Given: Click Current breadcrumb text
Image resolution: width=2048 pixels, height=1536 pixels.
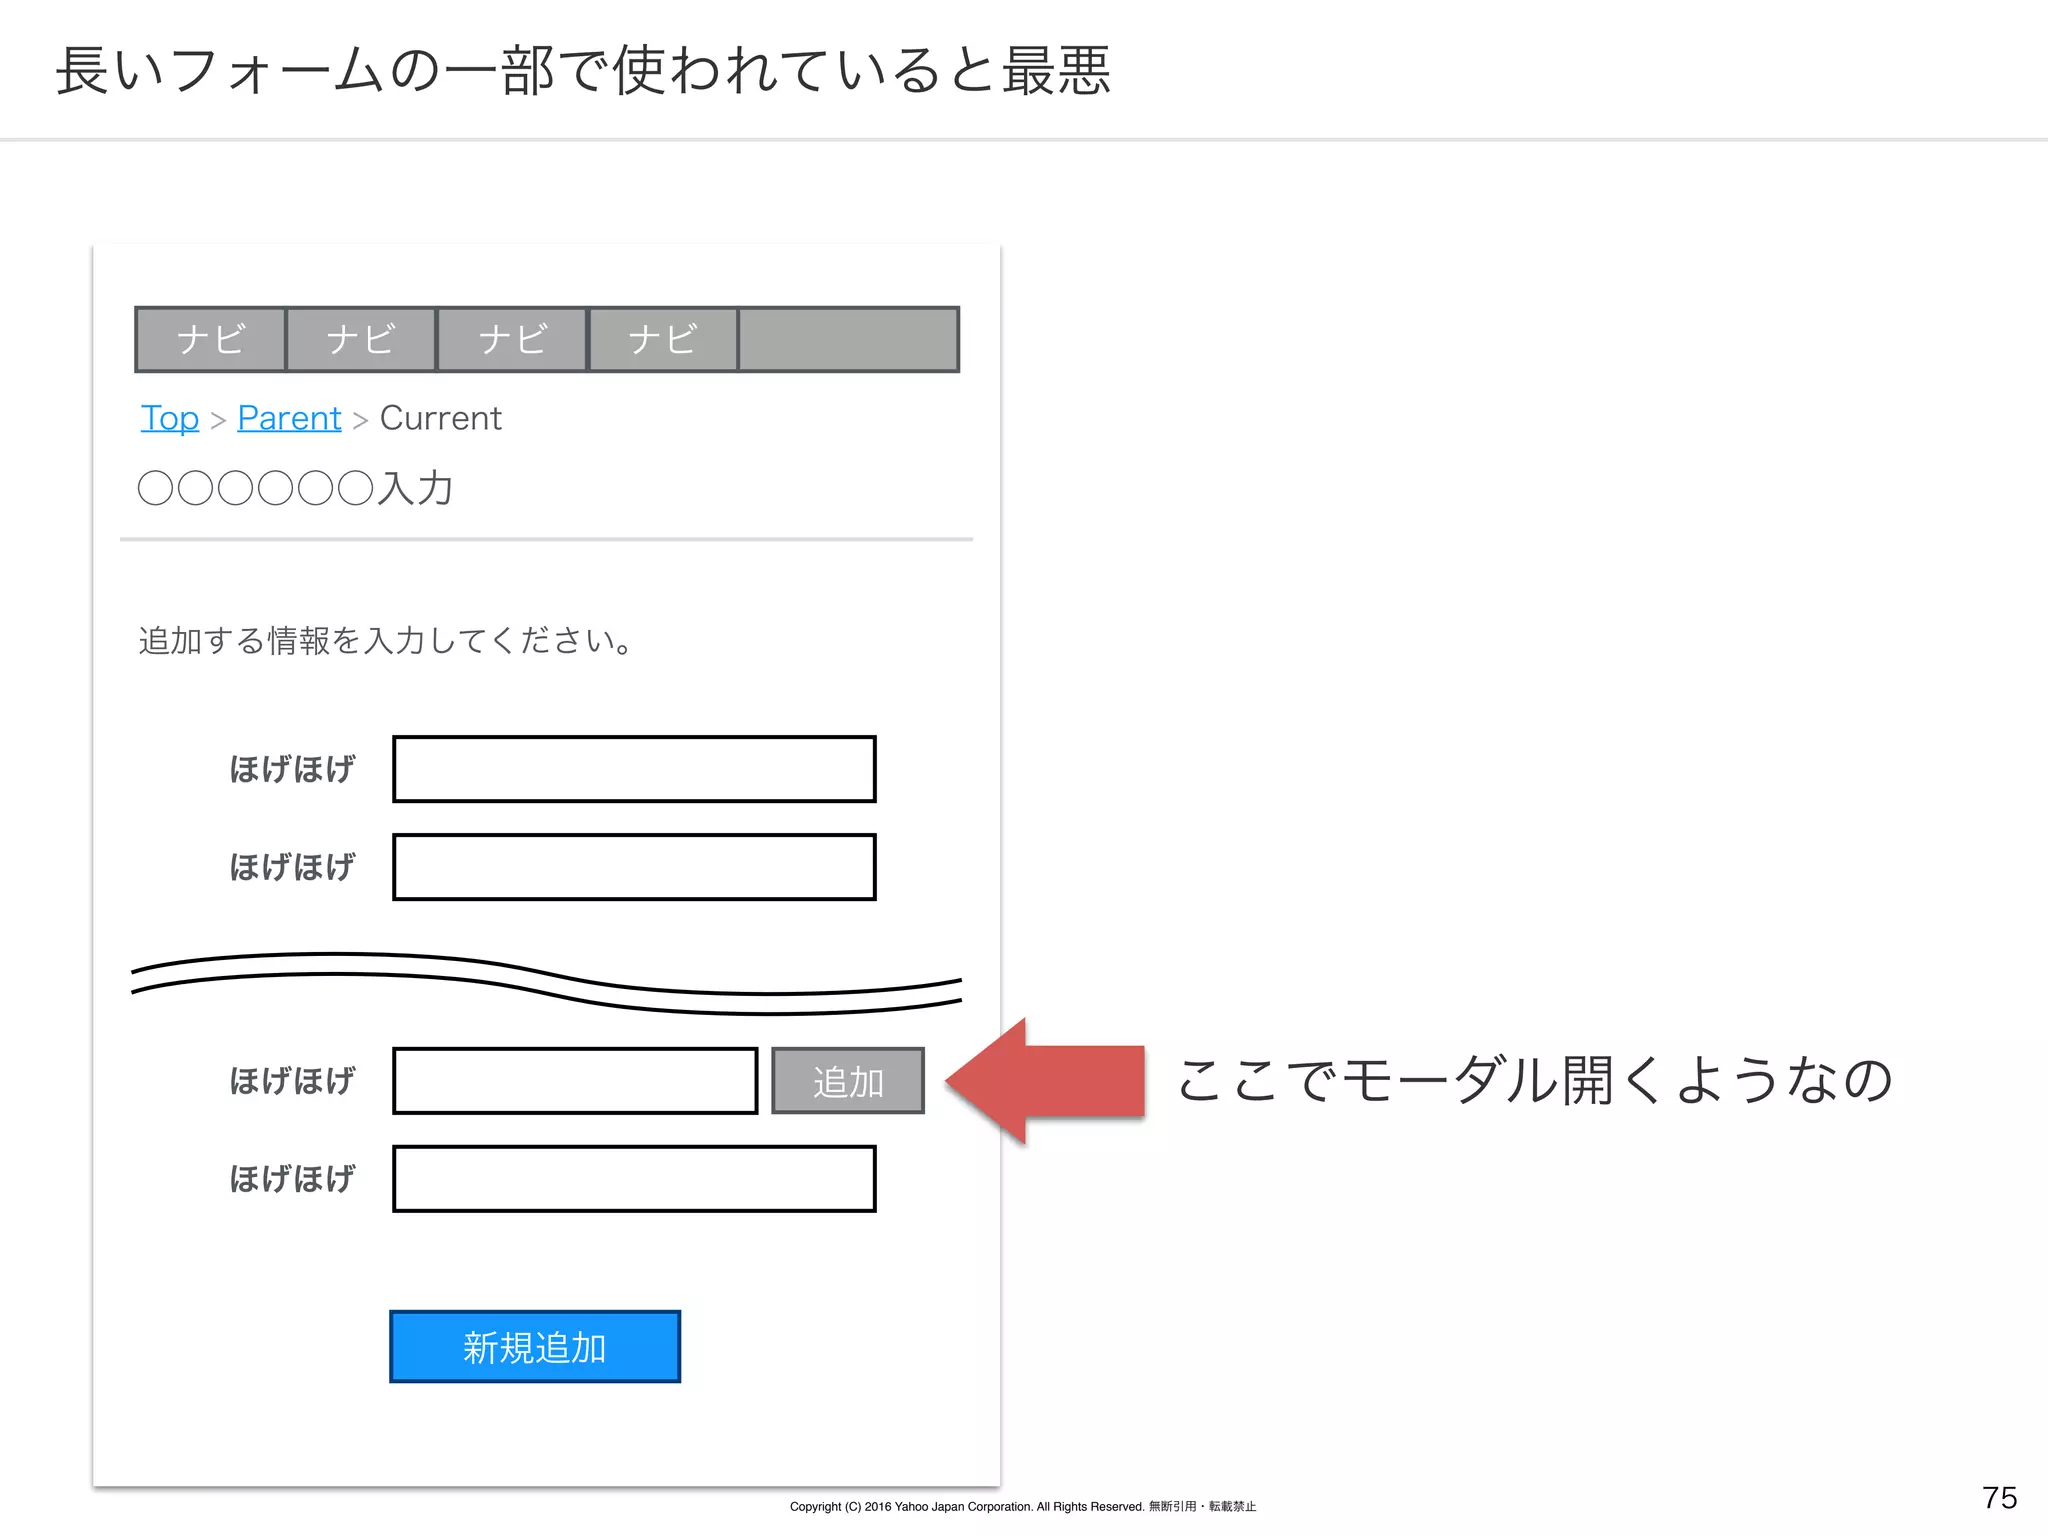Looking at the screenshot, I should point(441,418).
